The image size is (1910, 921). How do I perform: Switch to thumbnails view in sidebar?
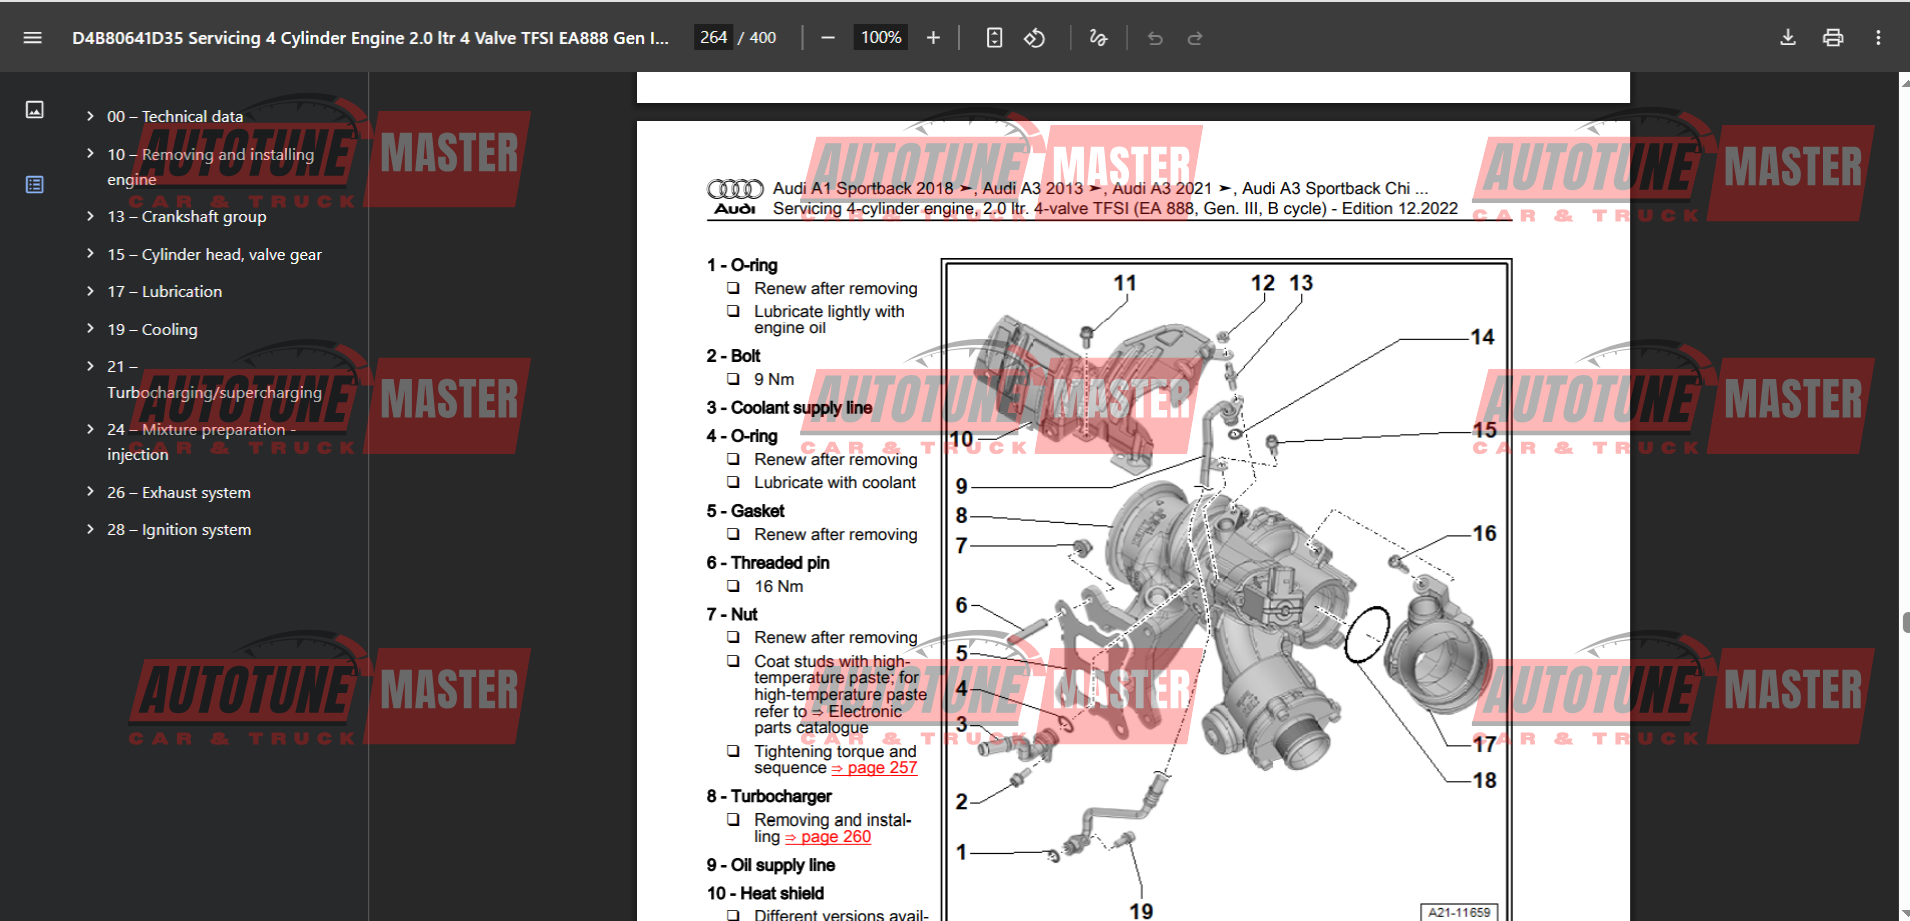click(x=35, y=110)
